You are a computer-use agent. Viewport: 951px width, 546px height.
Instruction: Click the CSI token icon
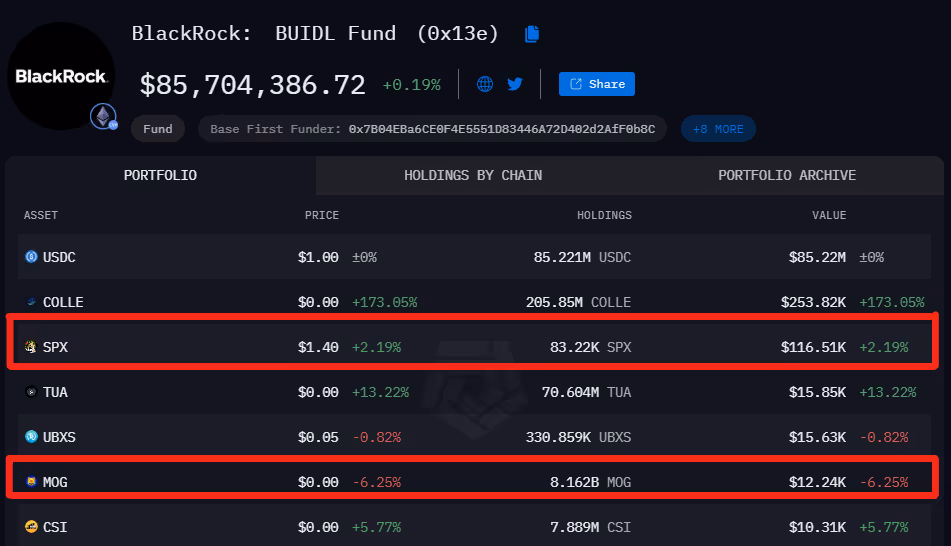[x=31, y=527]
